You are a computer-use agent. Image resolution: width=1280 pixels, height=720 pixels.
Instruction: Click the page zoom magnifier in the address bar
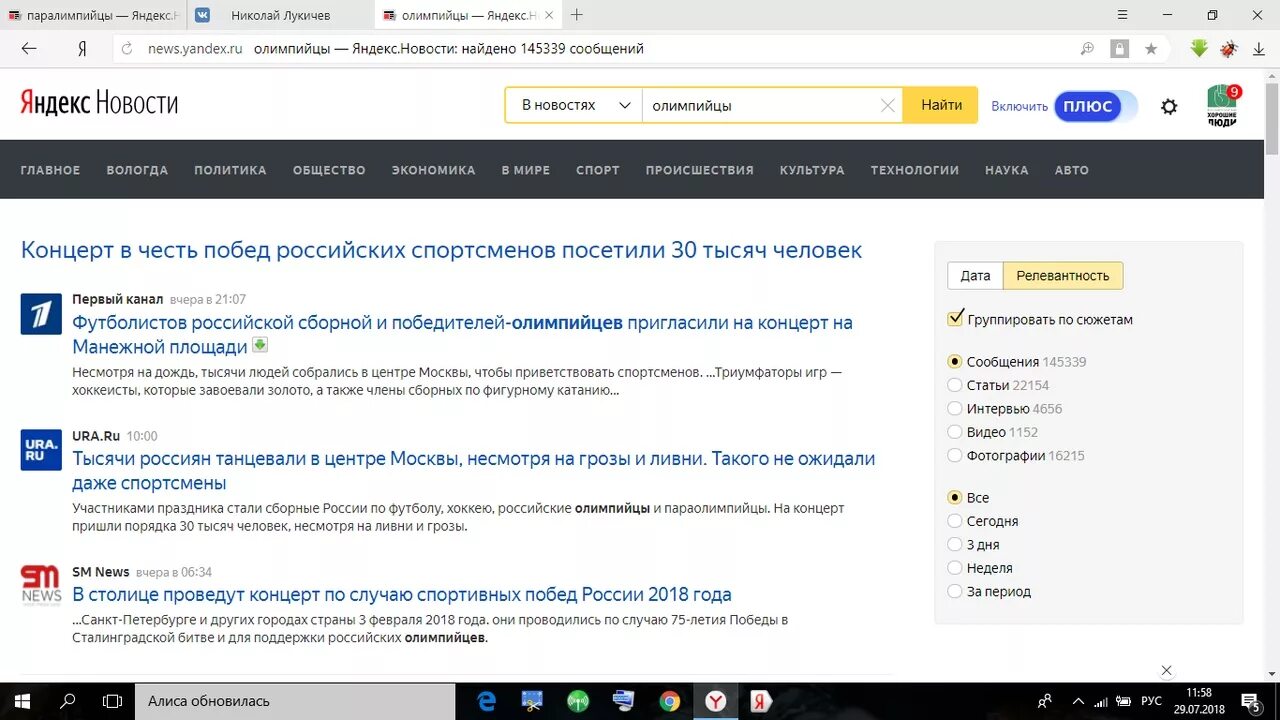(1087, 48)
